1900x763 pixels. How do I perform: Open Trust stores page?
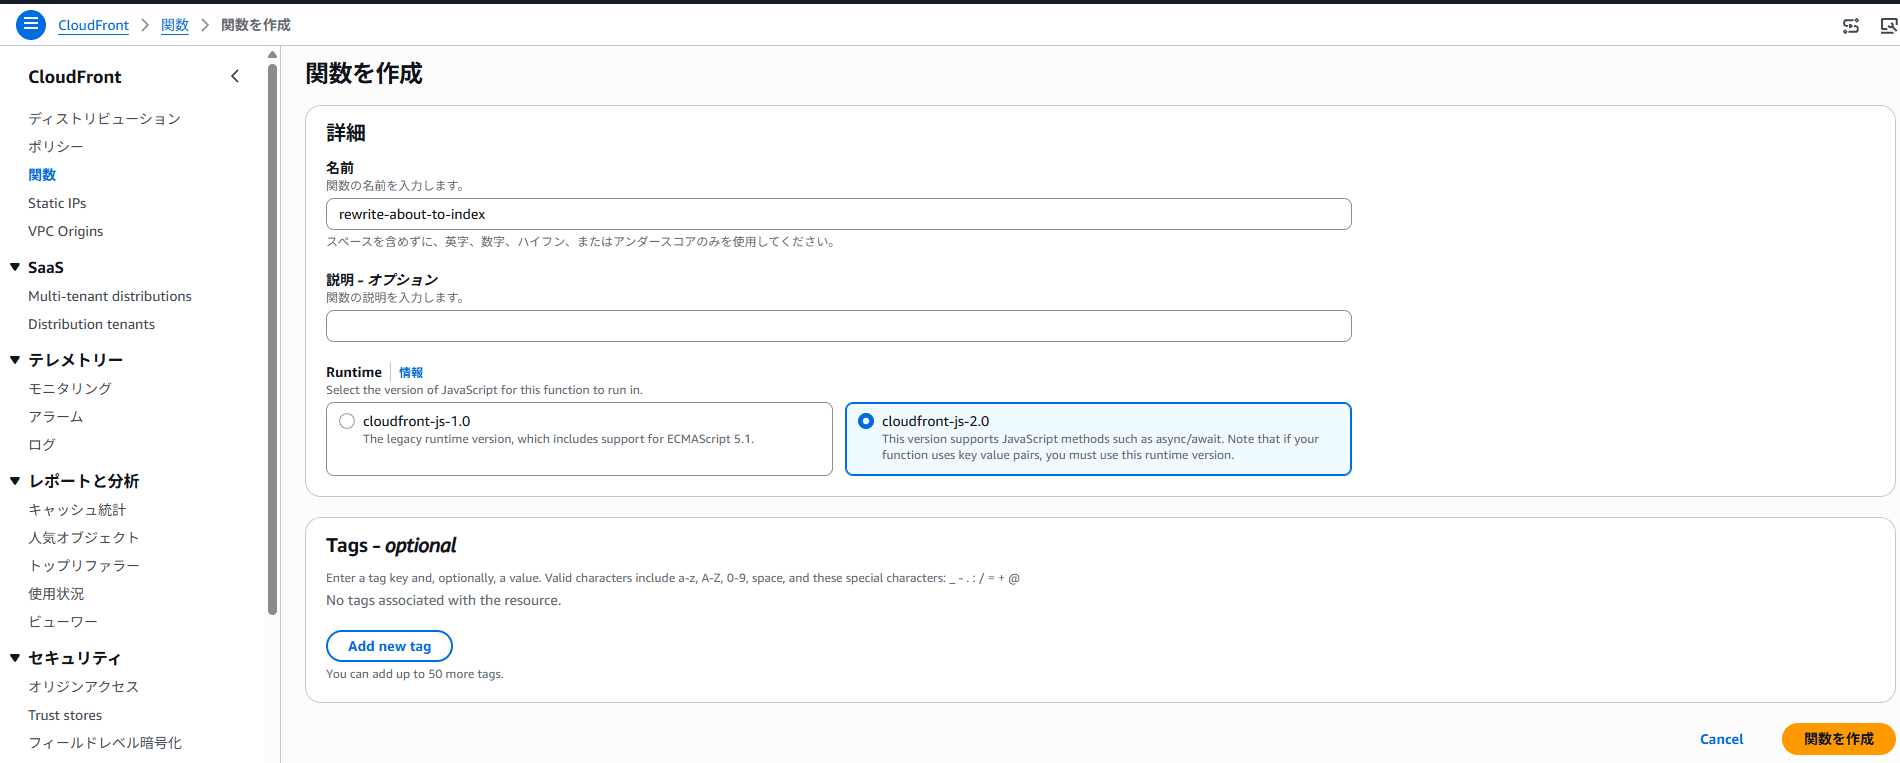[65, 715]
